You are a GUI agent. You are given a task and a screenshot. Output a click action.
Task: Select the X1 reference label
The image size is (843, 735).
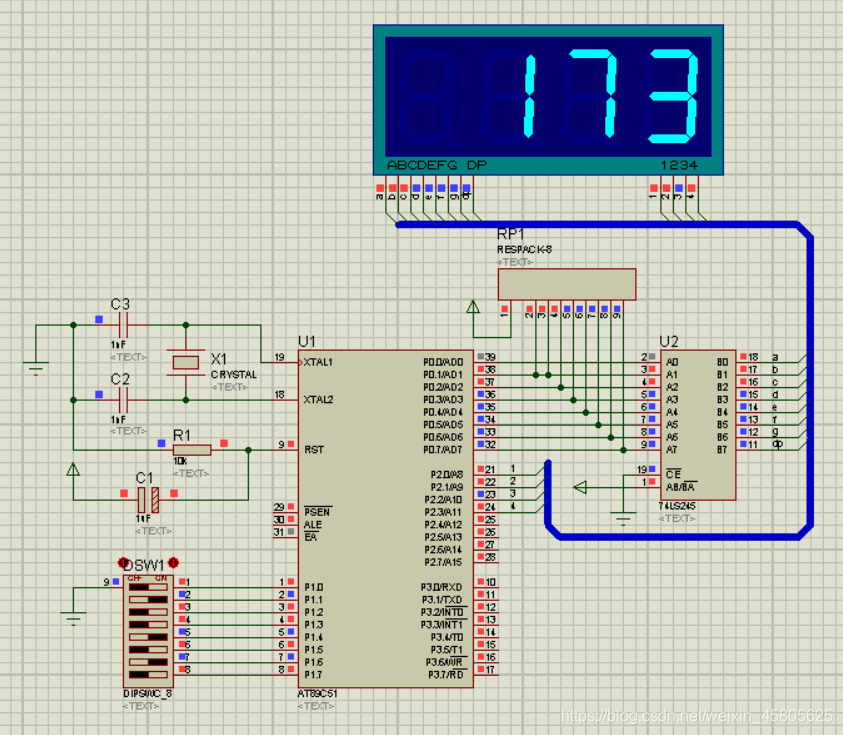click(219, 359)
